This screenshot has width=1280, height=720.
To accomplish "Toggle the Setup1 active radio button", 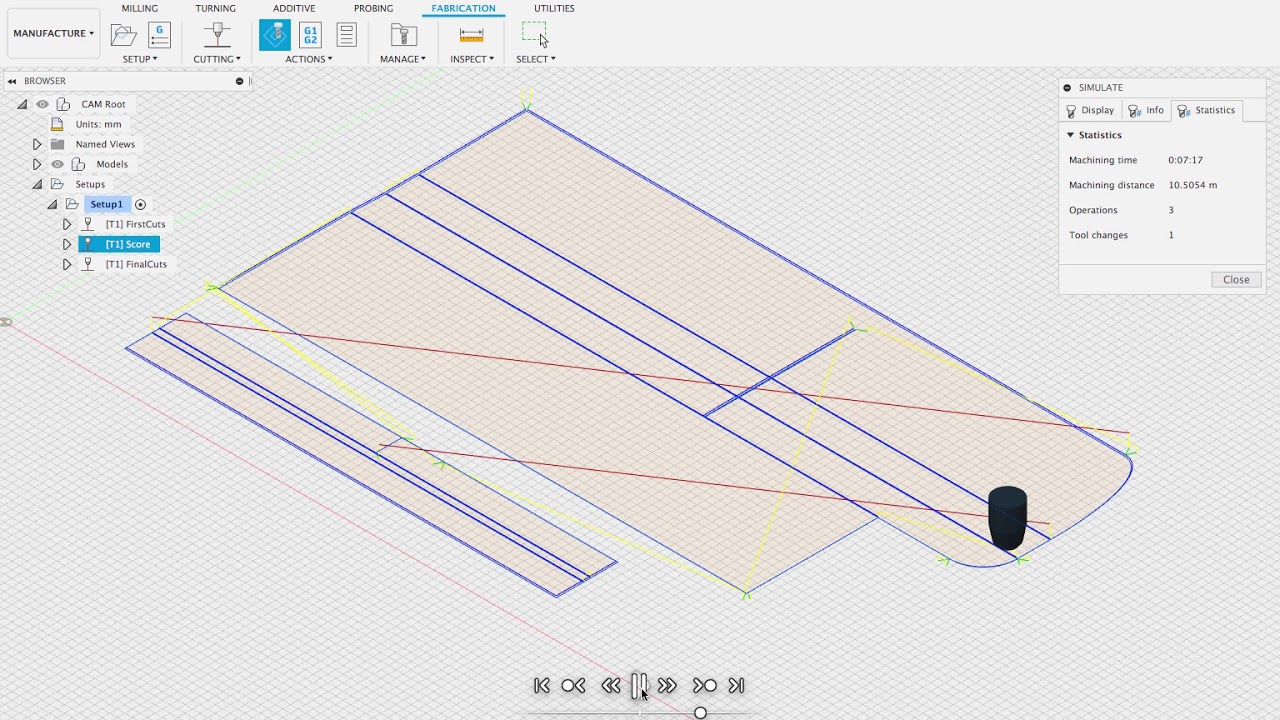I will coord(140,204).
